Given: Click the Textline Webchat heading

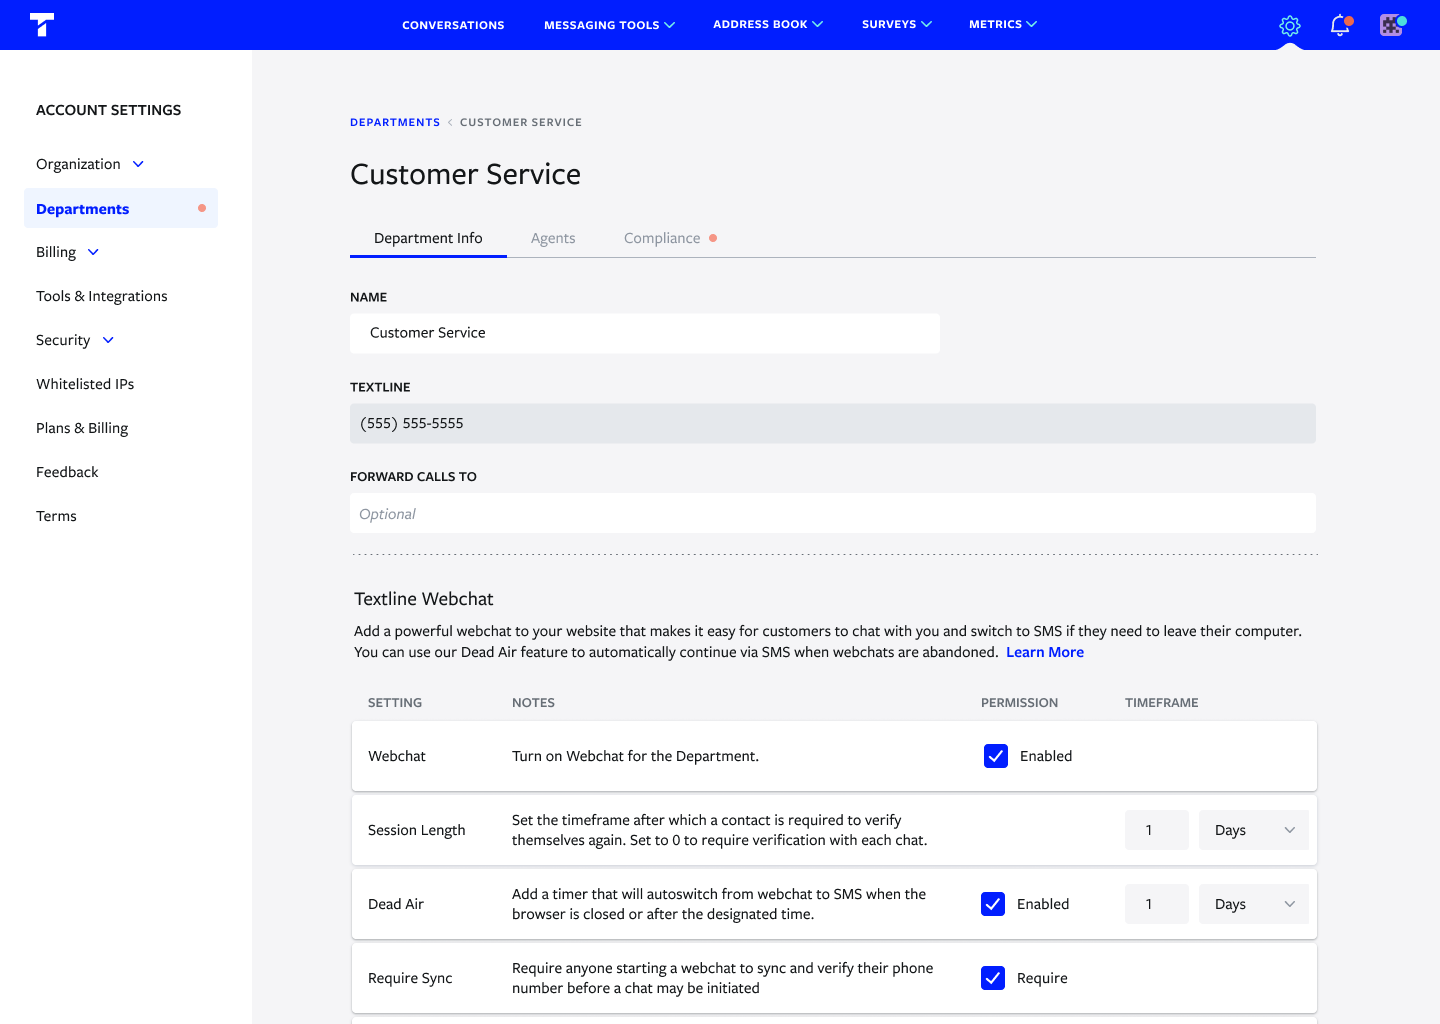Looking at the screenshot, I should point(424,599).
